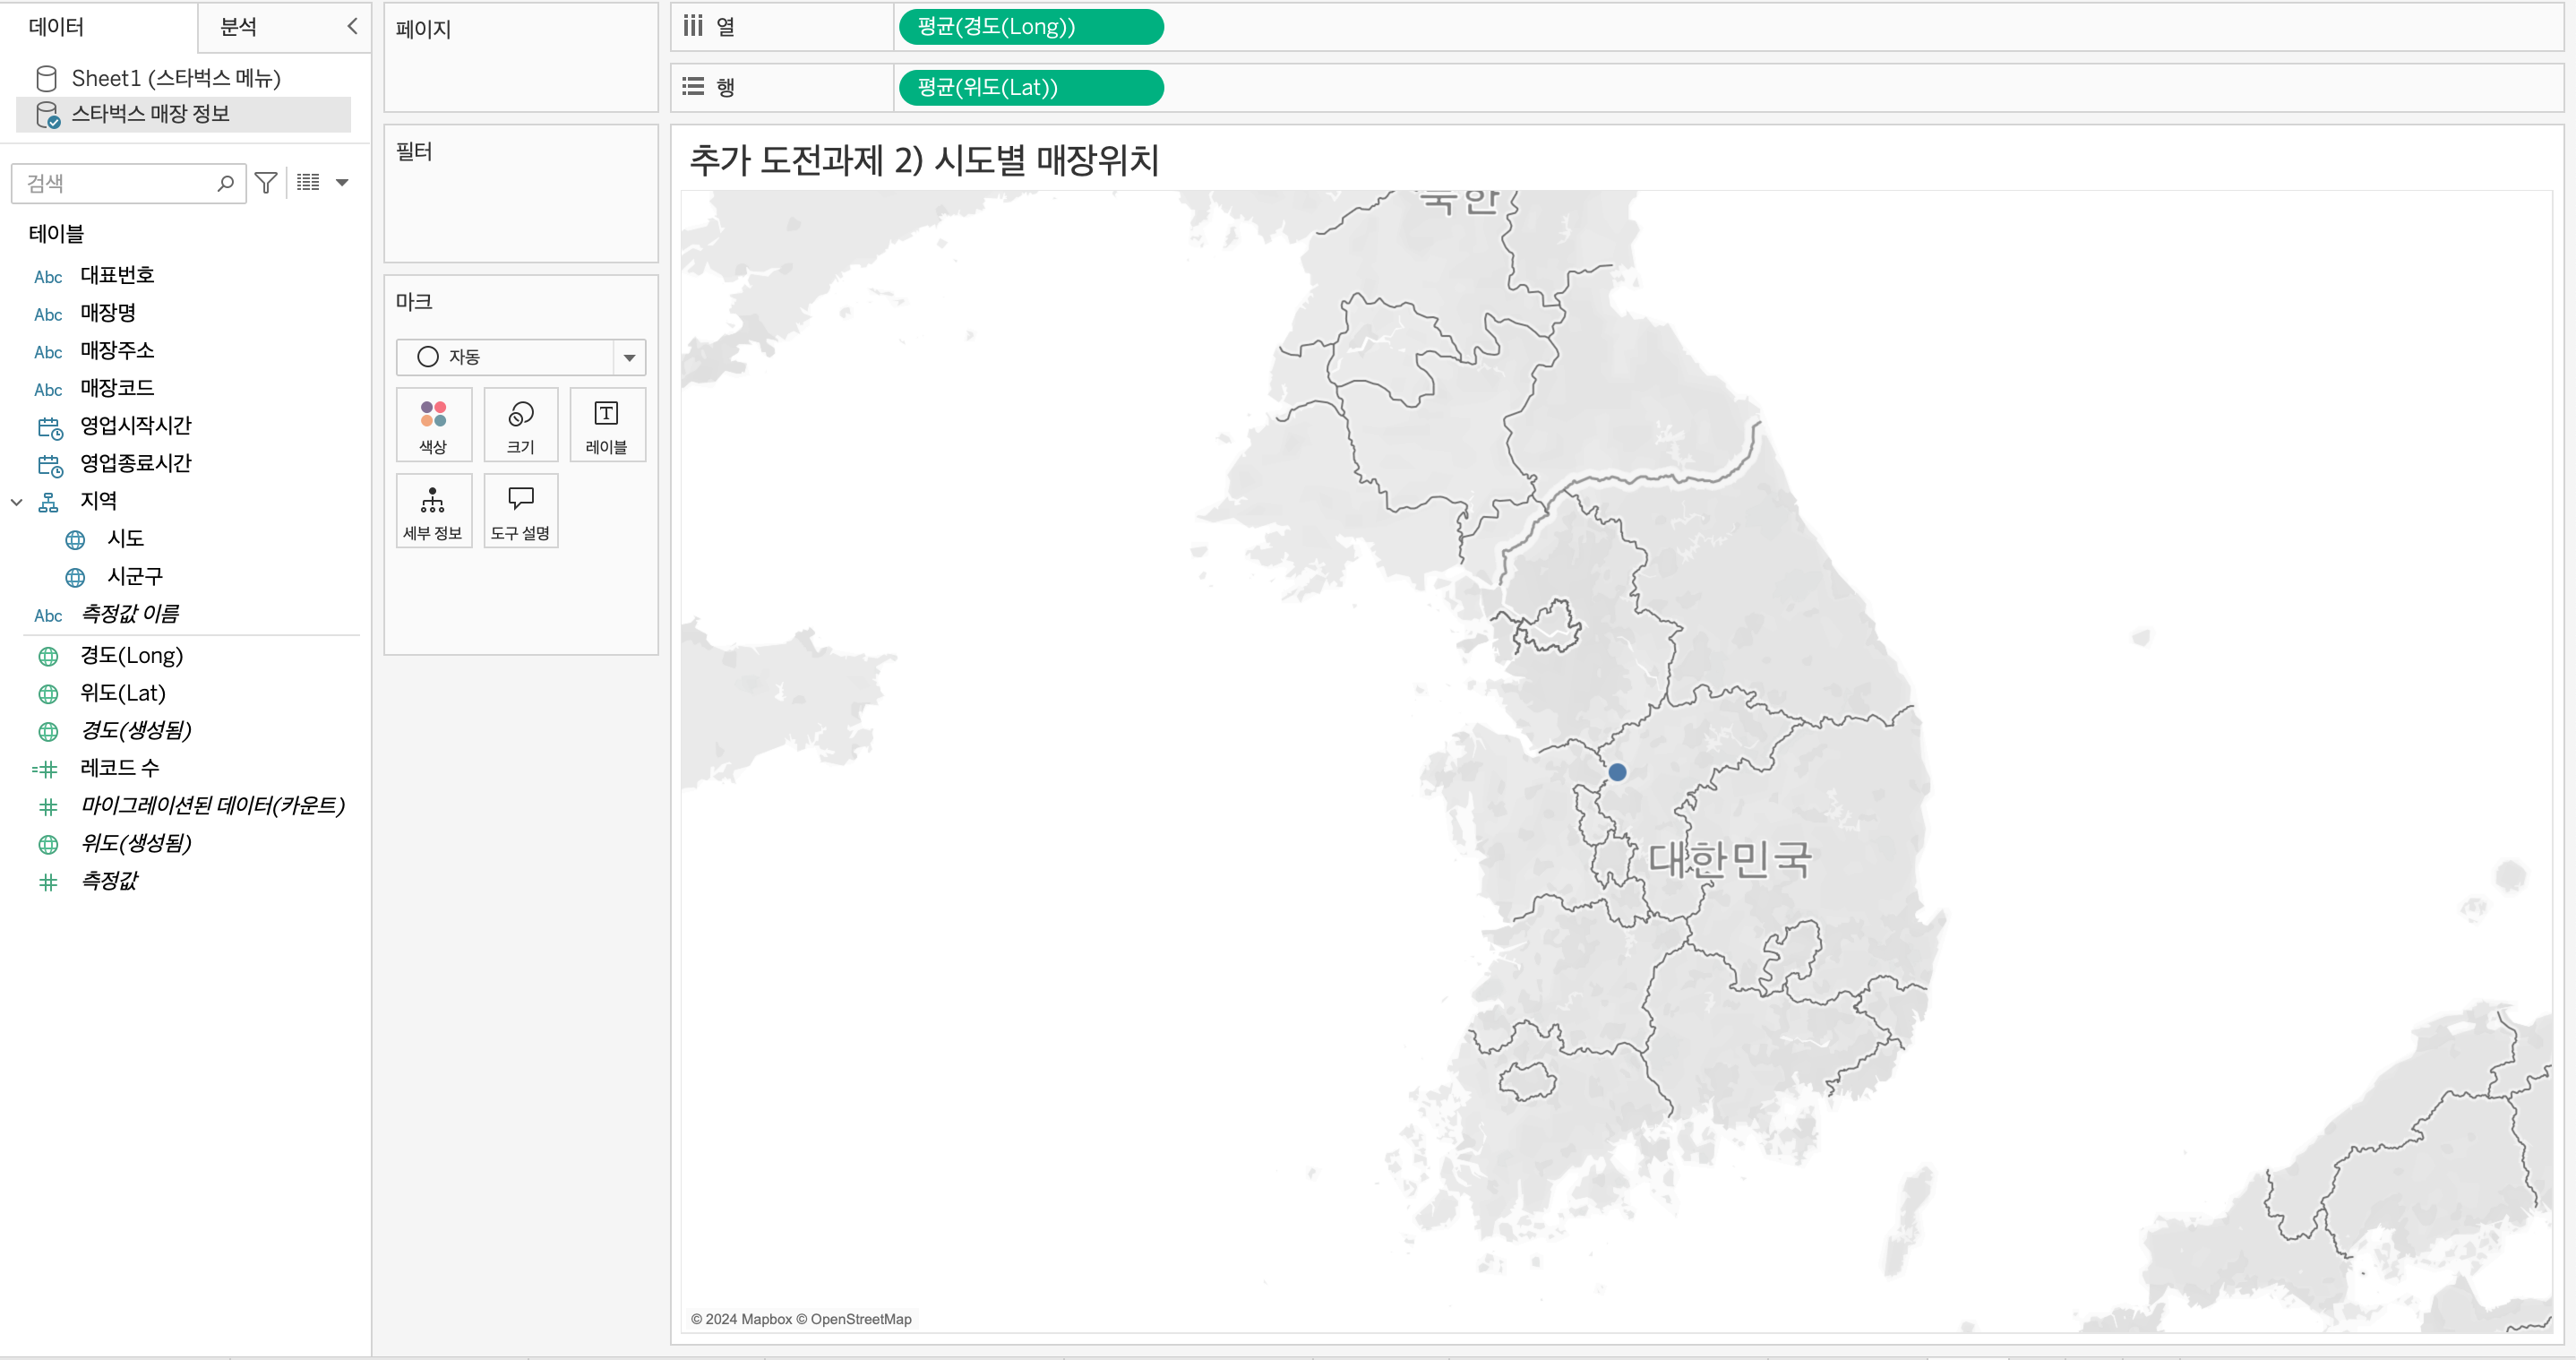Collapse the data pane with the arrow
2576x1360 pixels.
[352, 27]
